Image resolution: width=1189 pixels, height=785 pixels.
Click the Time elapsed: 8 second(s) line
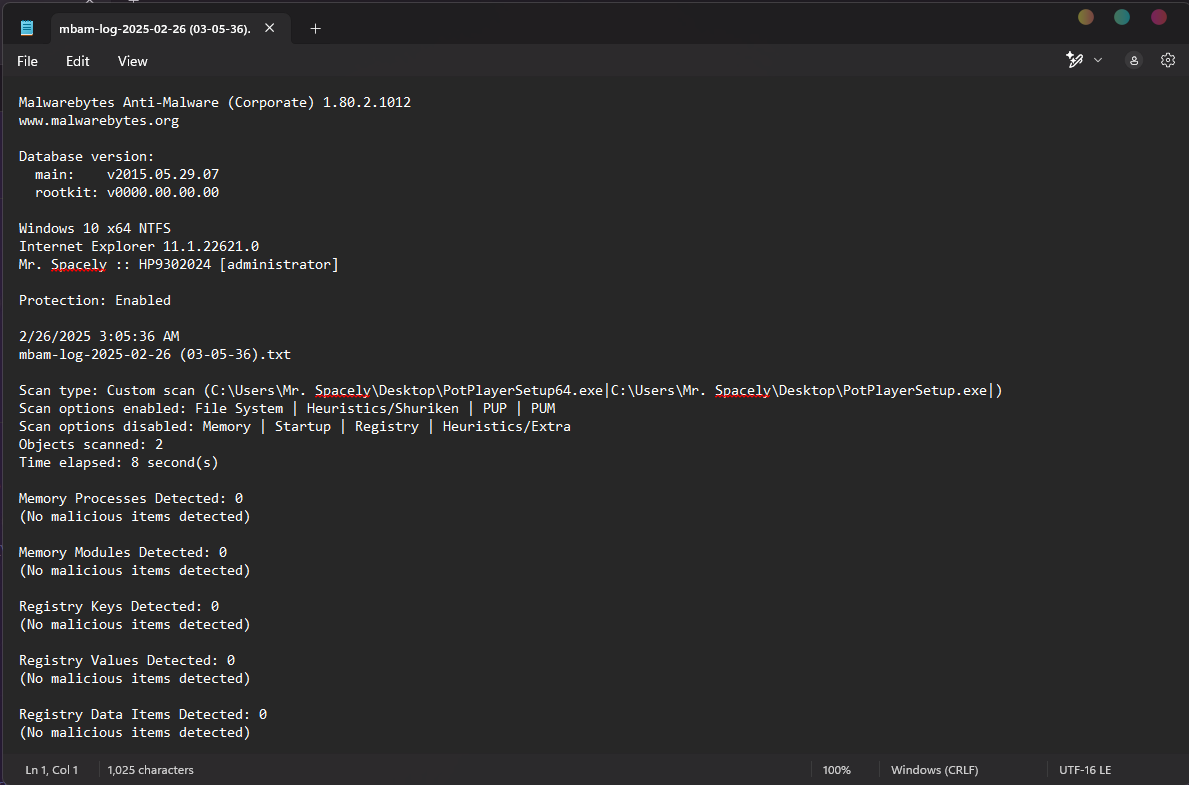click(118, 463)
